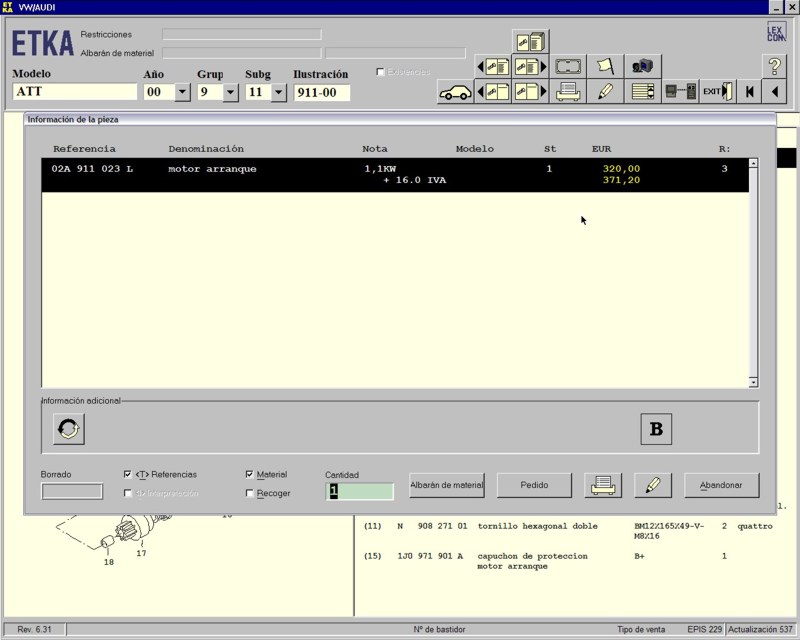The height and width of the screenshot is (640, 800).
Task: Select part row 02A 911 023 L
Action: (395, 175)
